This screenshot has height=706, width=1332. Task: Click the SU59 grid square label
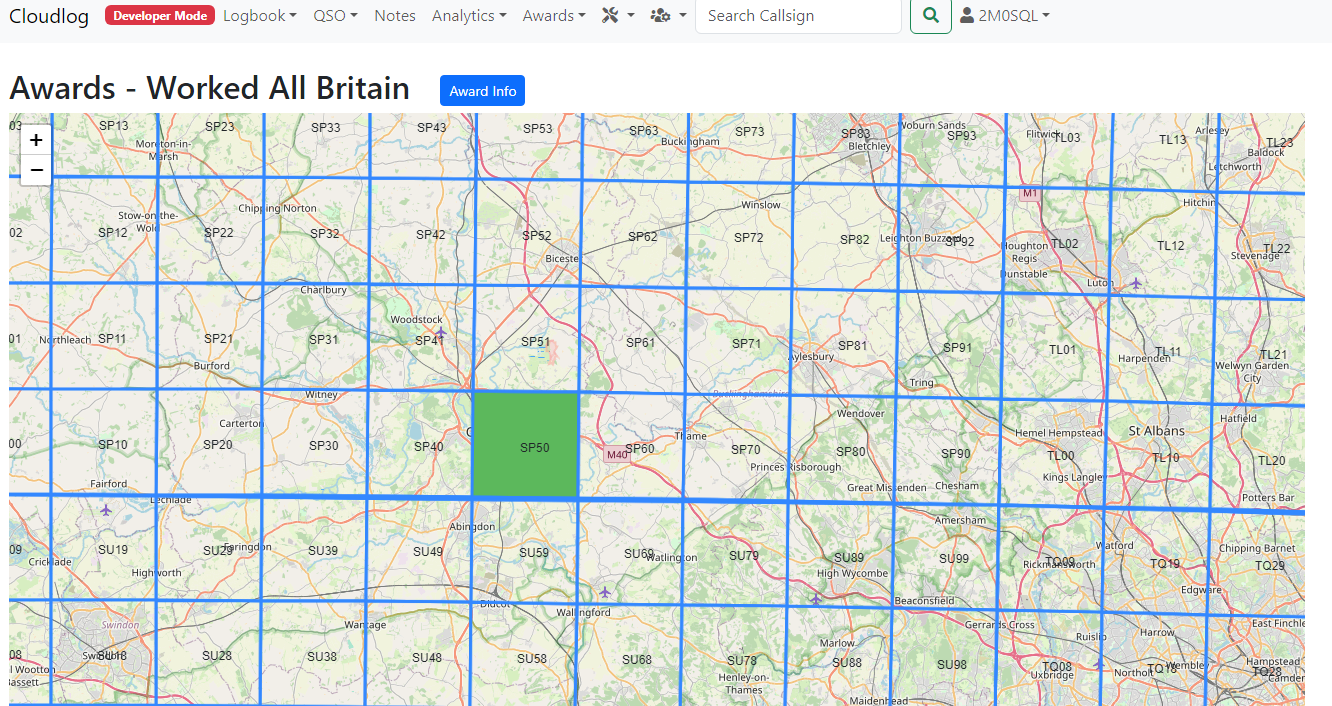(534, 552)
